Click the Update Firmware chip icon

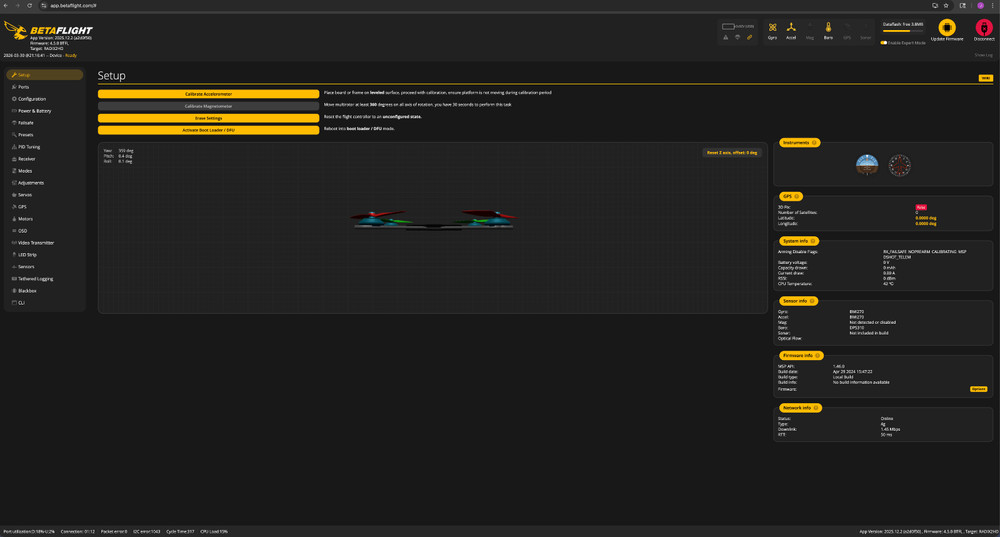pyautogui.click(x=947, y=28)
